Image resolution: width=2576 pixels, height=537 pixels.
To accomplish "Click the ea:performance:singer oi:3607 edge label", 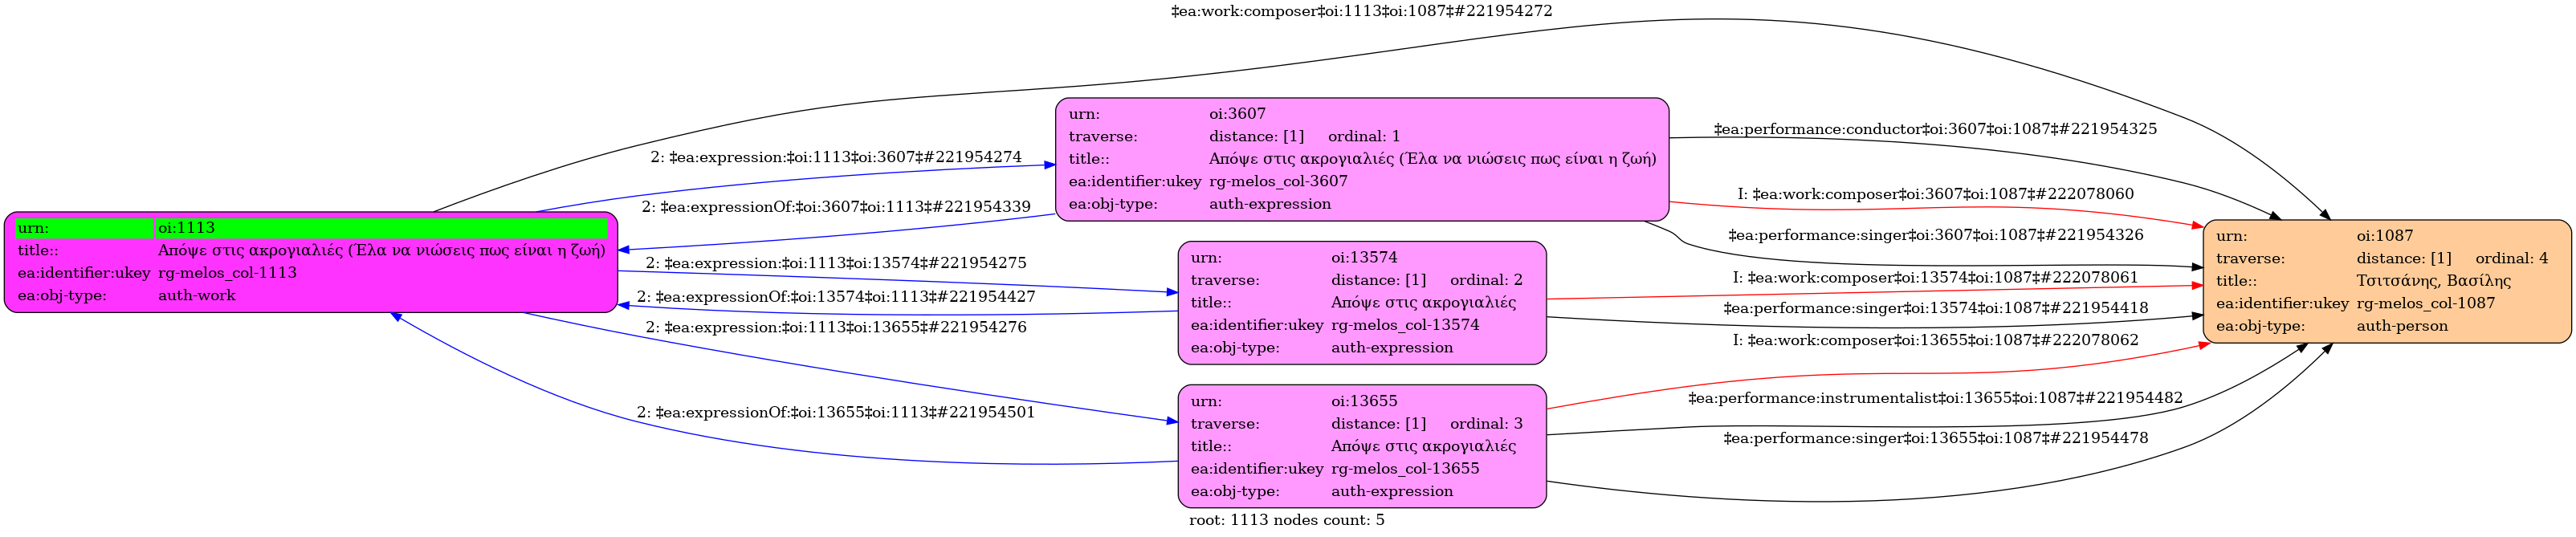I will tap(1935, 235).
